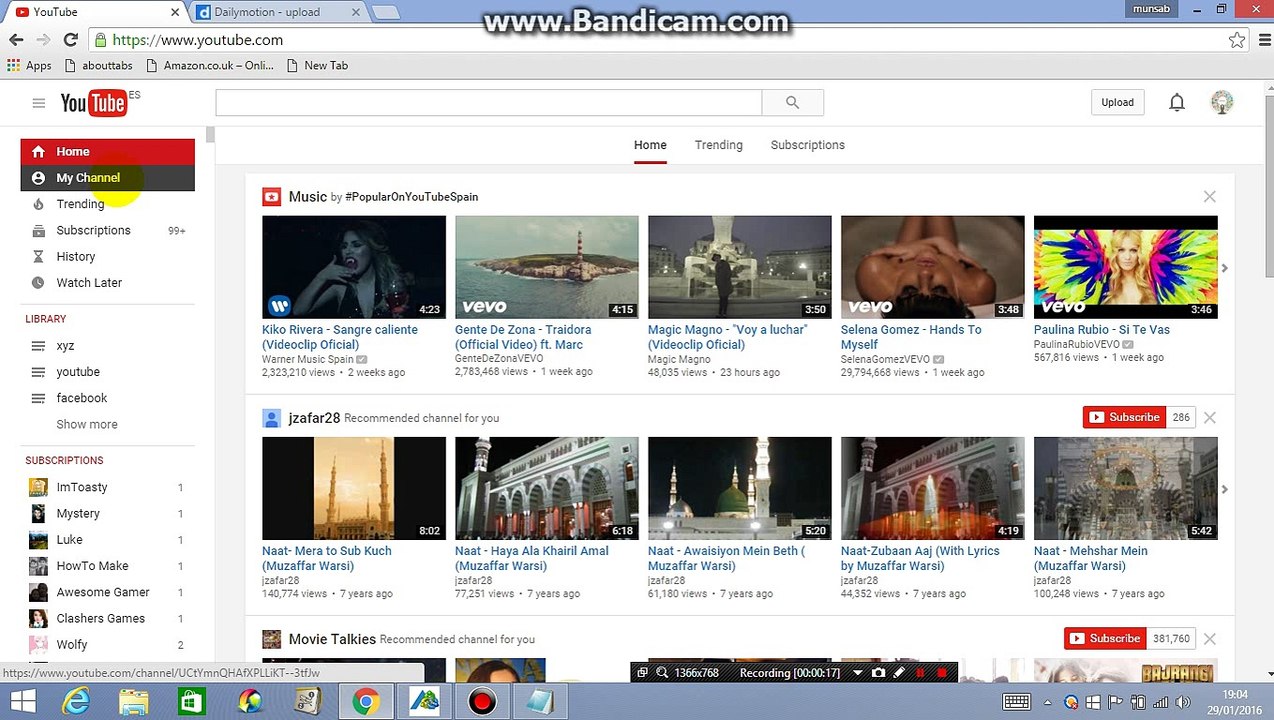
Task: Open Subscriptions in the sidebar
Action: coord(93,230)
